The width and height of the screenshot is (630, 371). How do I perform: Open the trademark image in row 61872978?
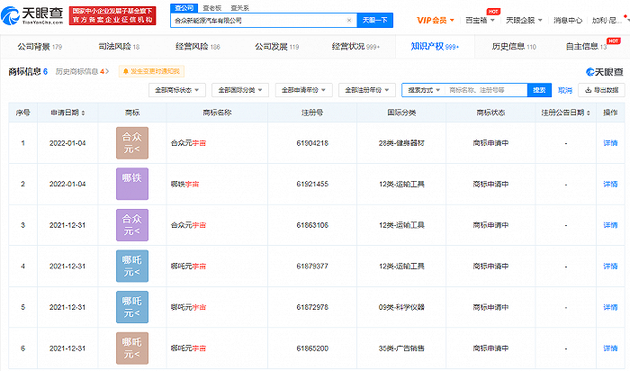pos(132,307)
